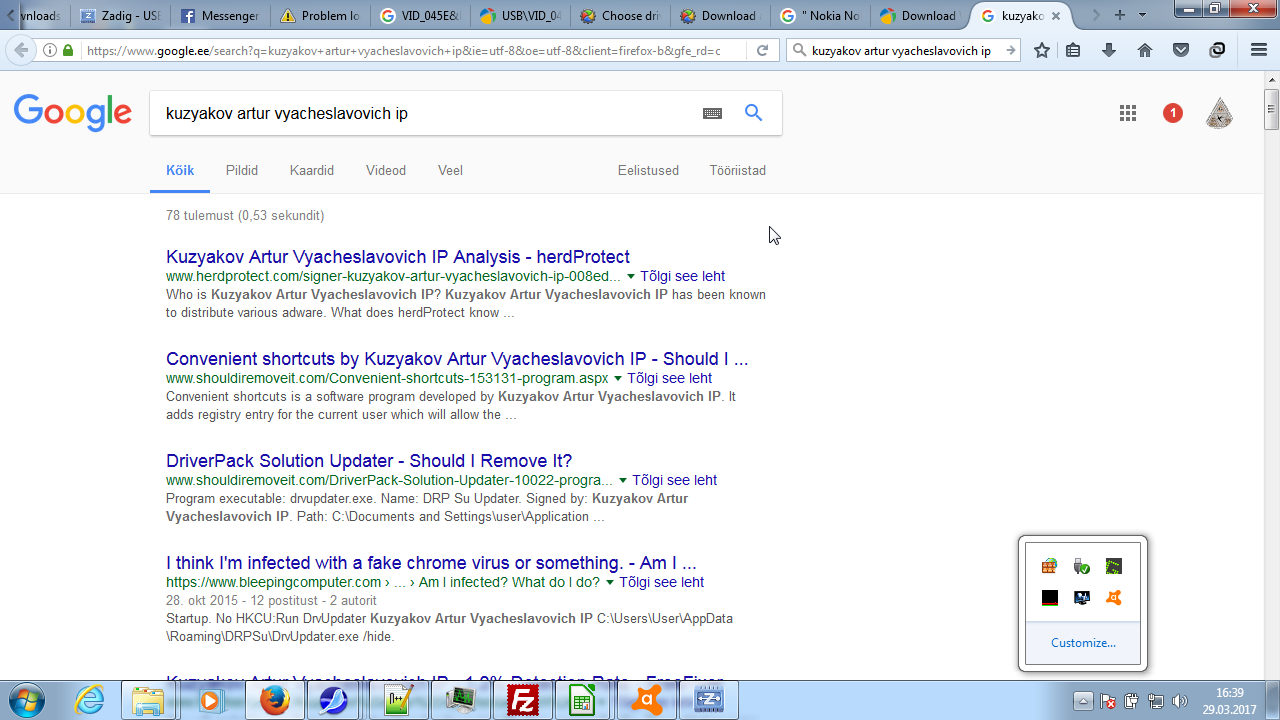The width and height of the screenshot is (1280, 720).
Task: Open the Tööriistad tools menu
Action: pos(738,171)
